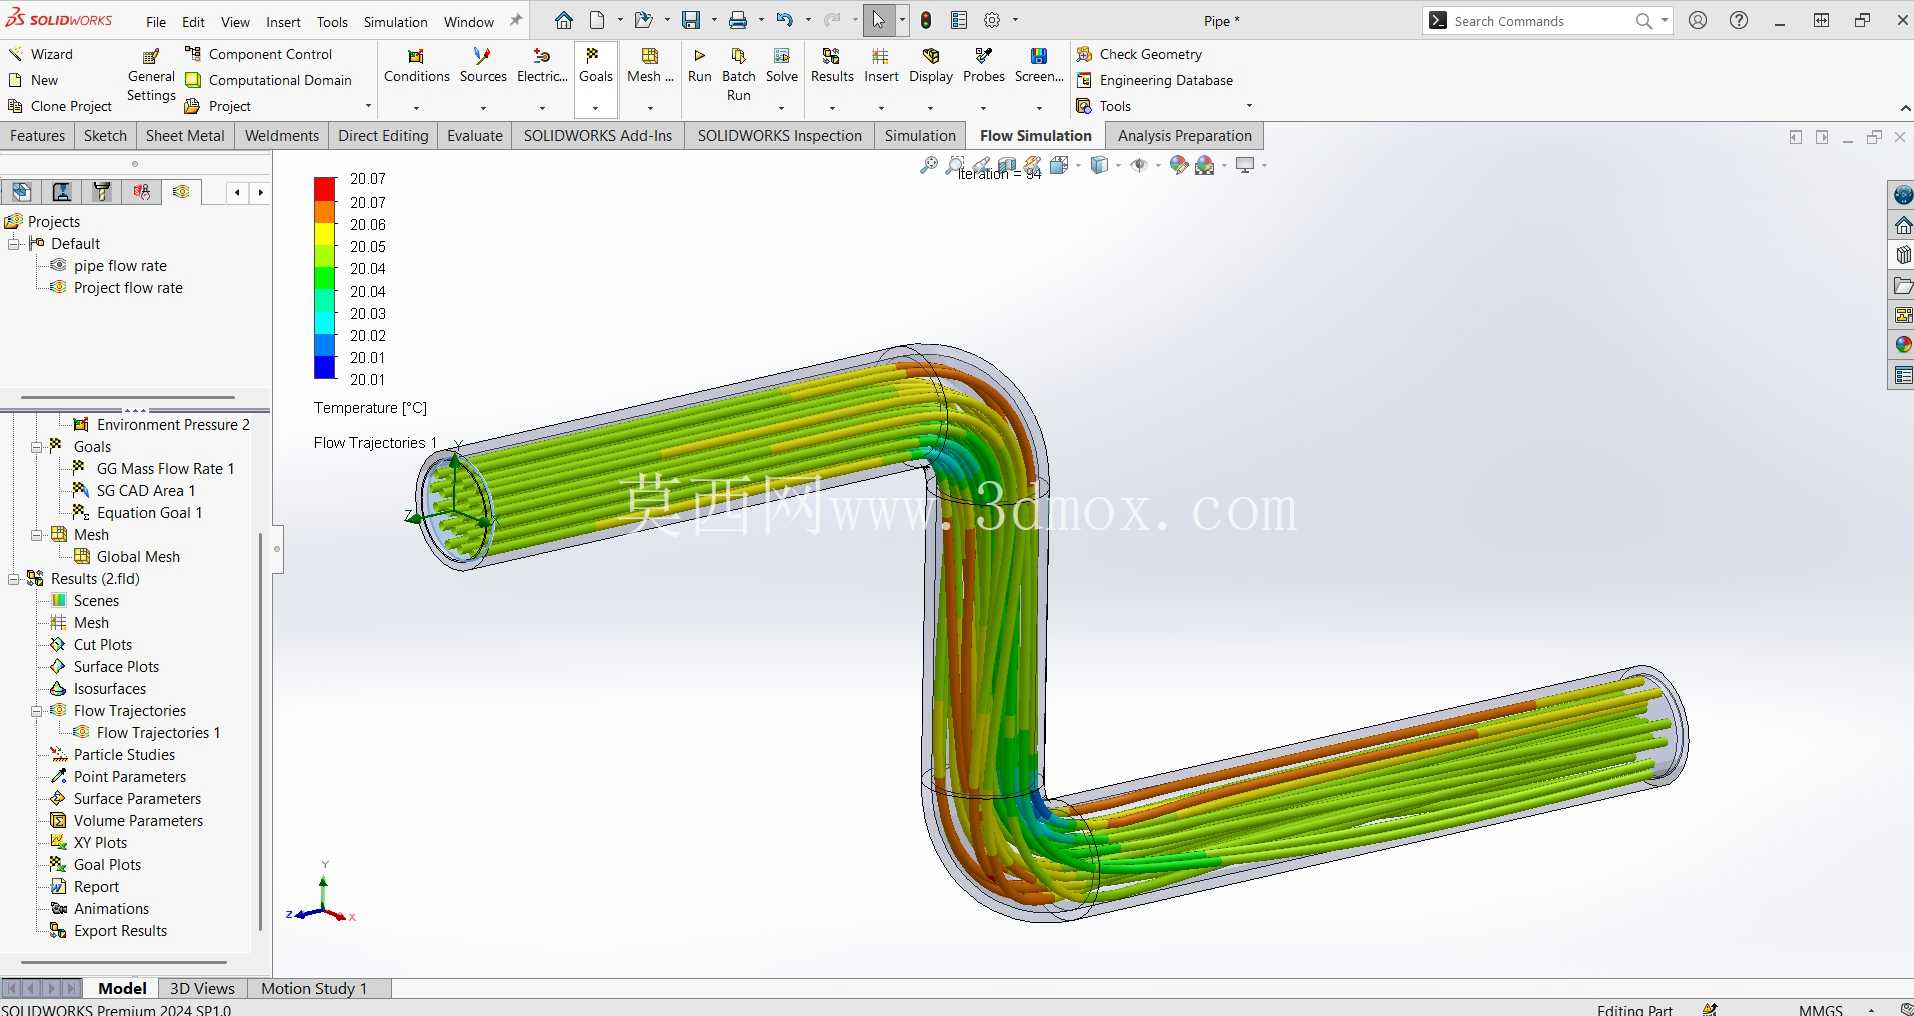Open the Flow Simulation Wizard

point(40,54)
